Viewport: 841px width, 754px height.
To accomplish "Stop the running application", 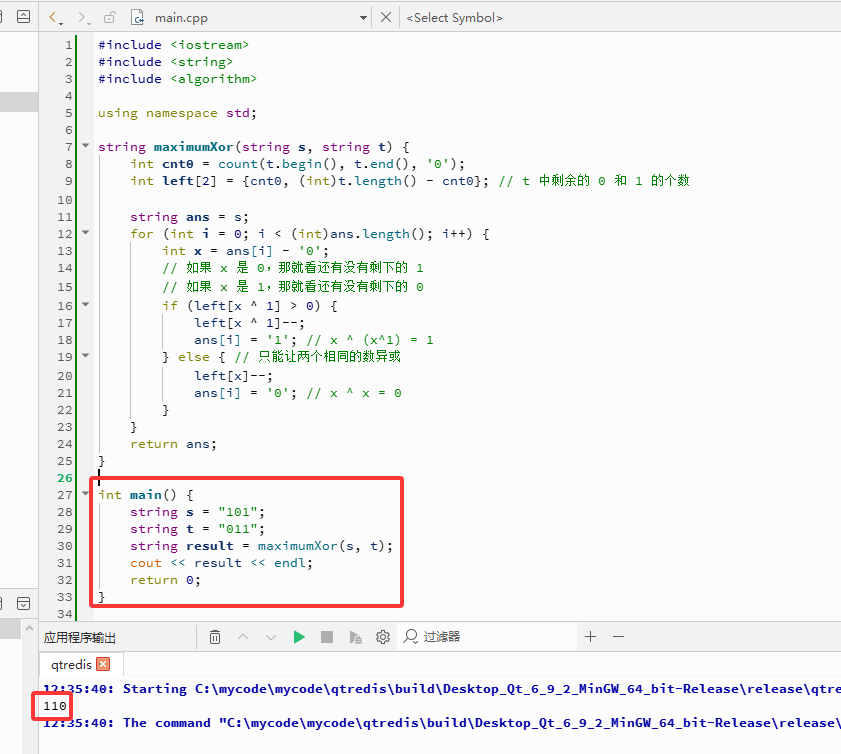I will pyautogui.click(x=327, y=637).
